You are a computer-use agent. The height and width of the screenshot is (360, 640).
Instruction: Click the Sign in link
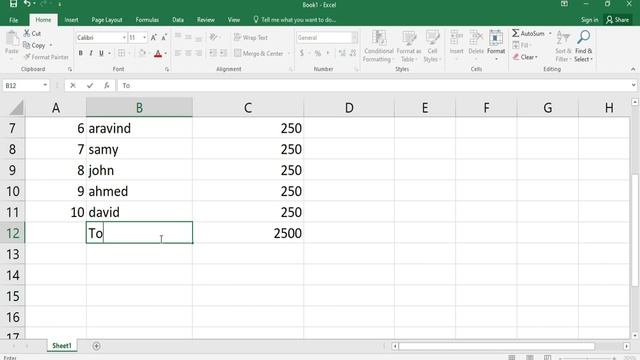point(589,20)
